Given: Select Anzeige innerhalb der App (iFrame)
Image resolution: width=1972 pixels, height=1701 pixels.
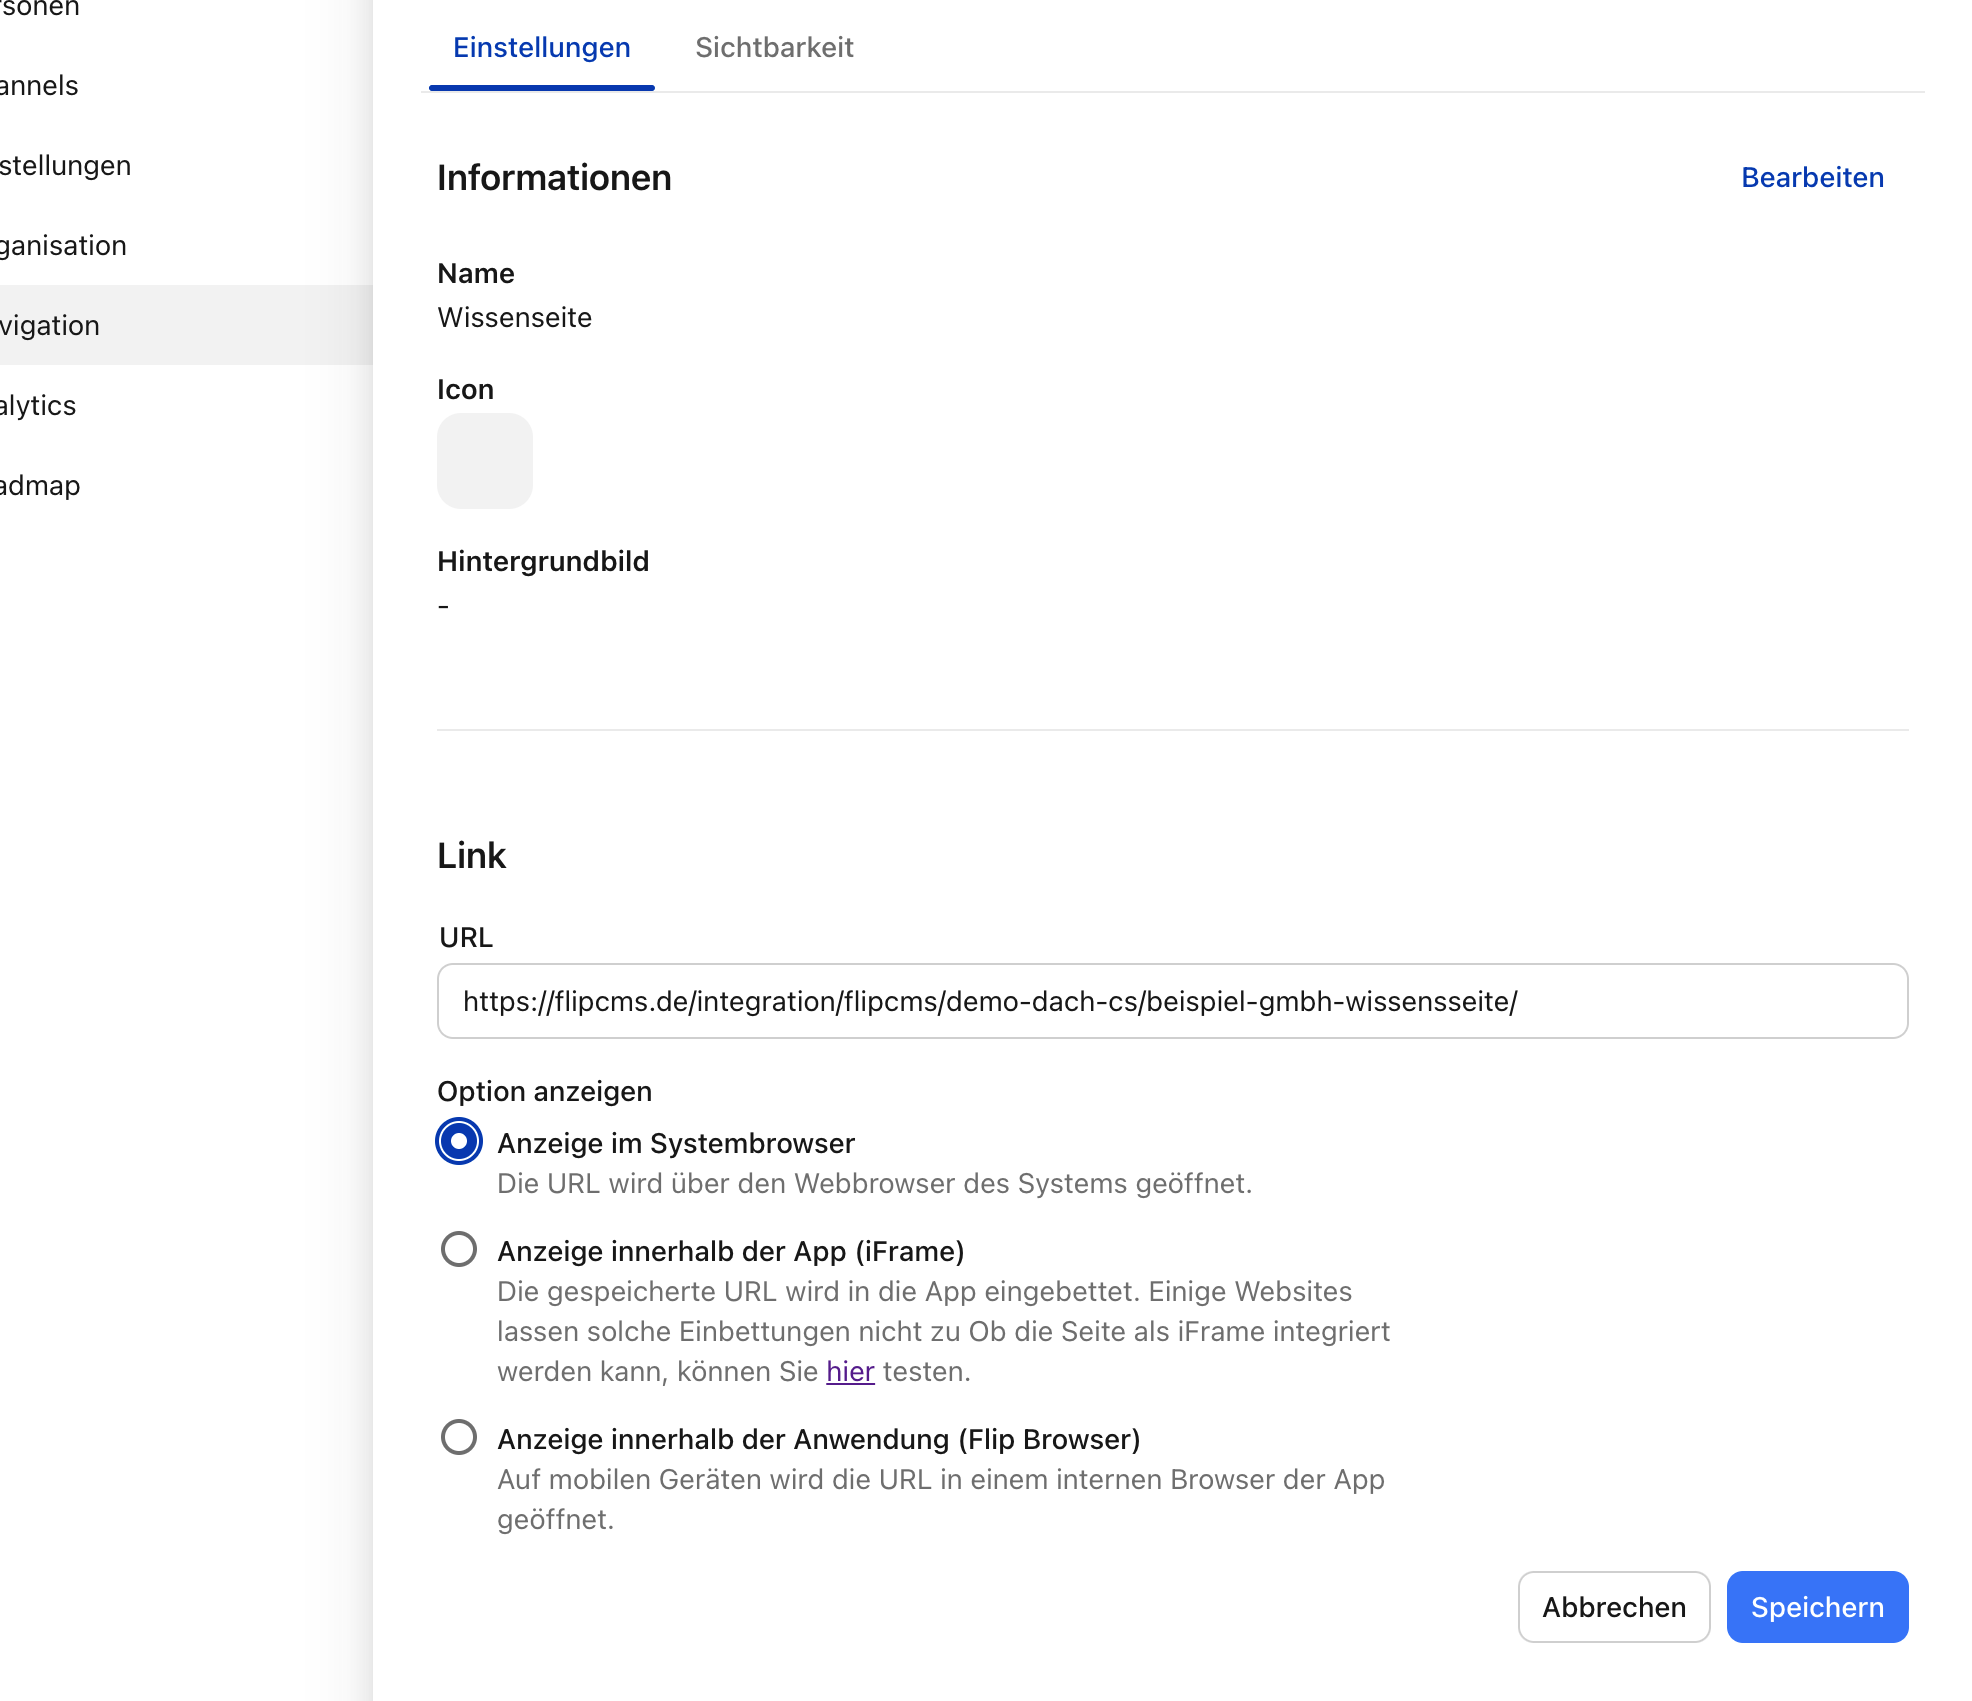Looking at the screenshot, I should [459, 1249].
